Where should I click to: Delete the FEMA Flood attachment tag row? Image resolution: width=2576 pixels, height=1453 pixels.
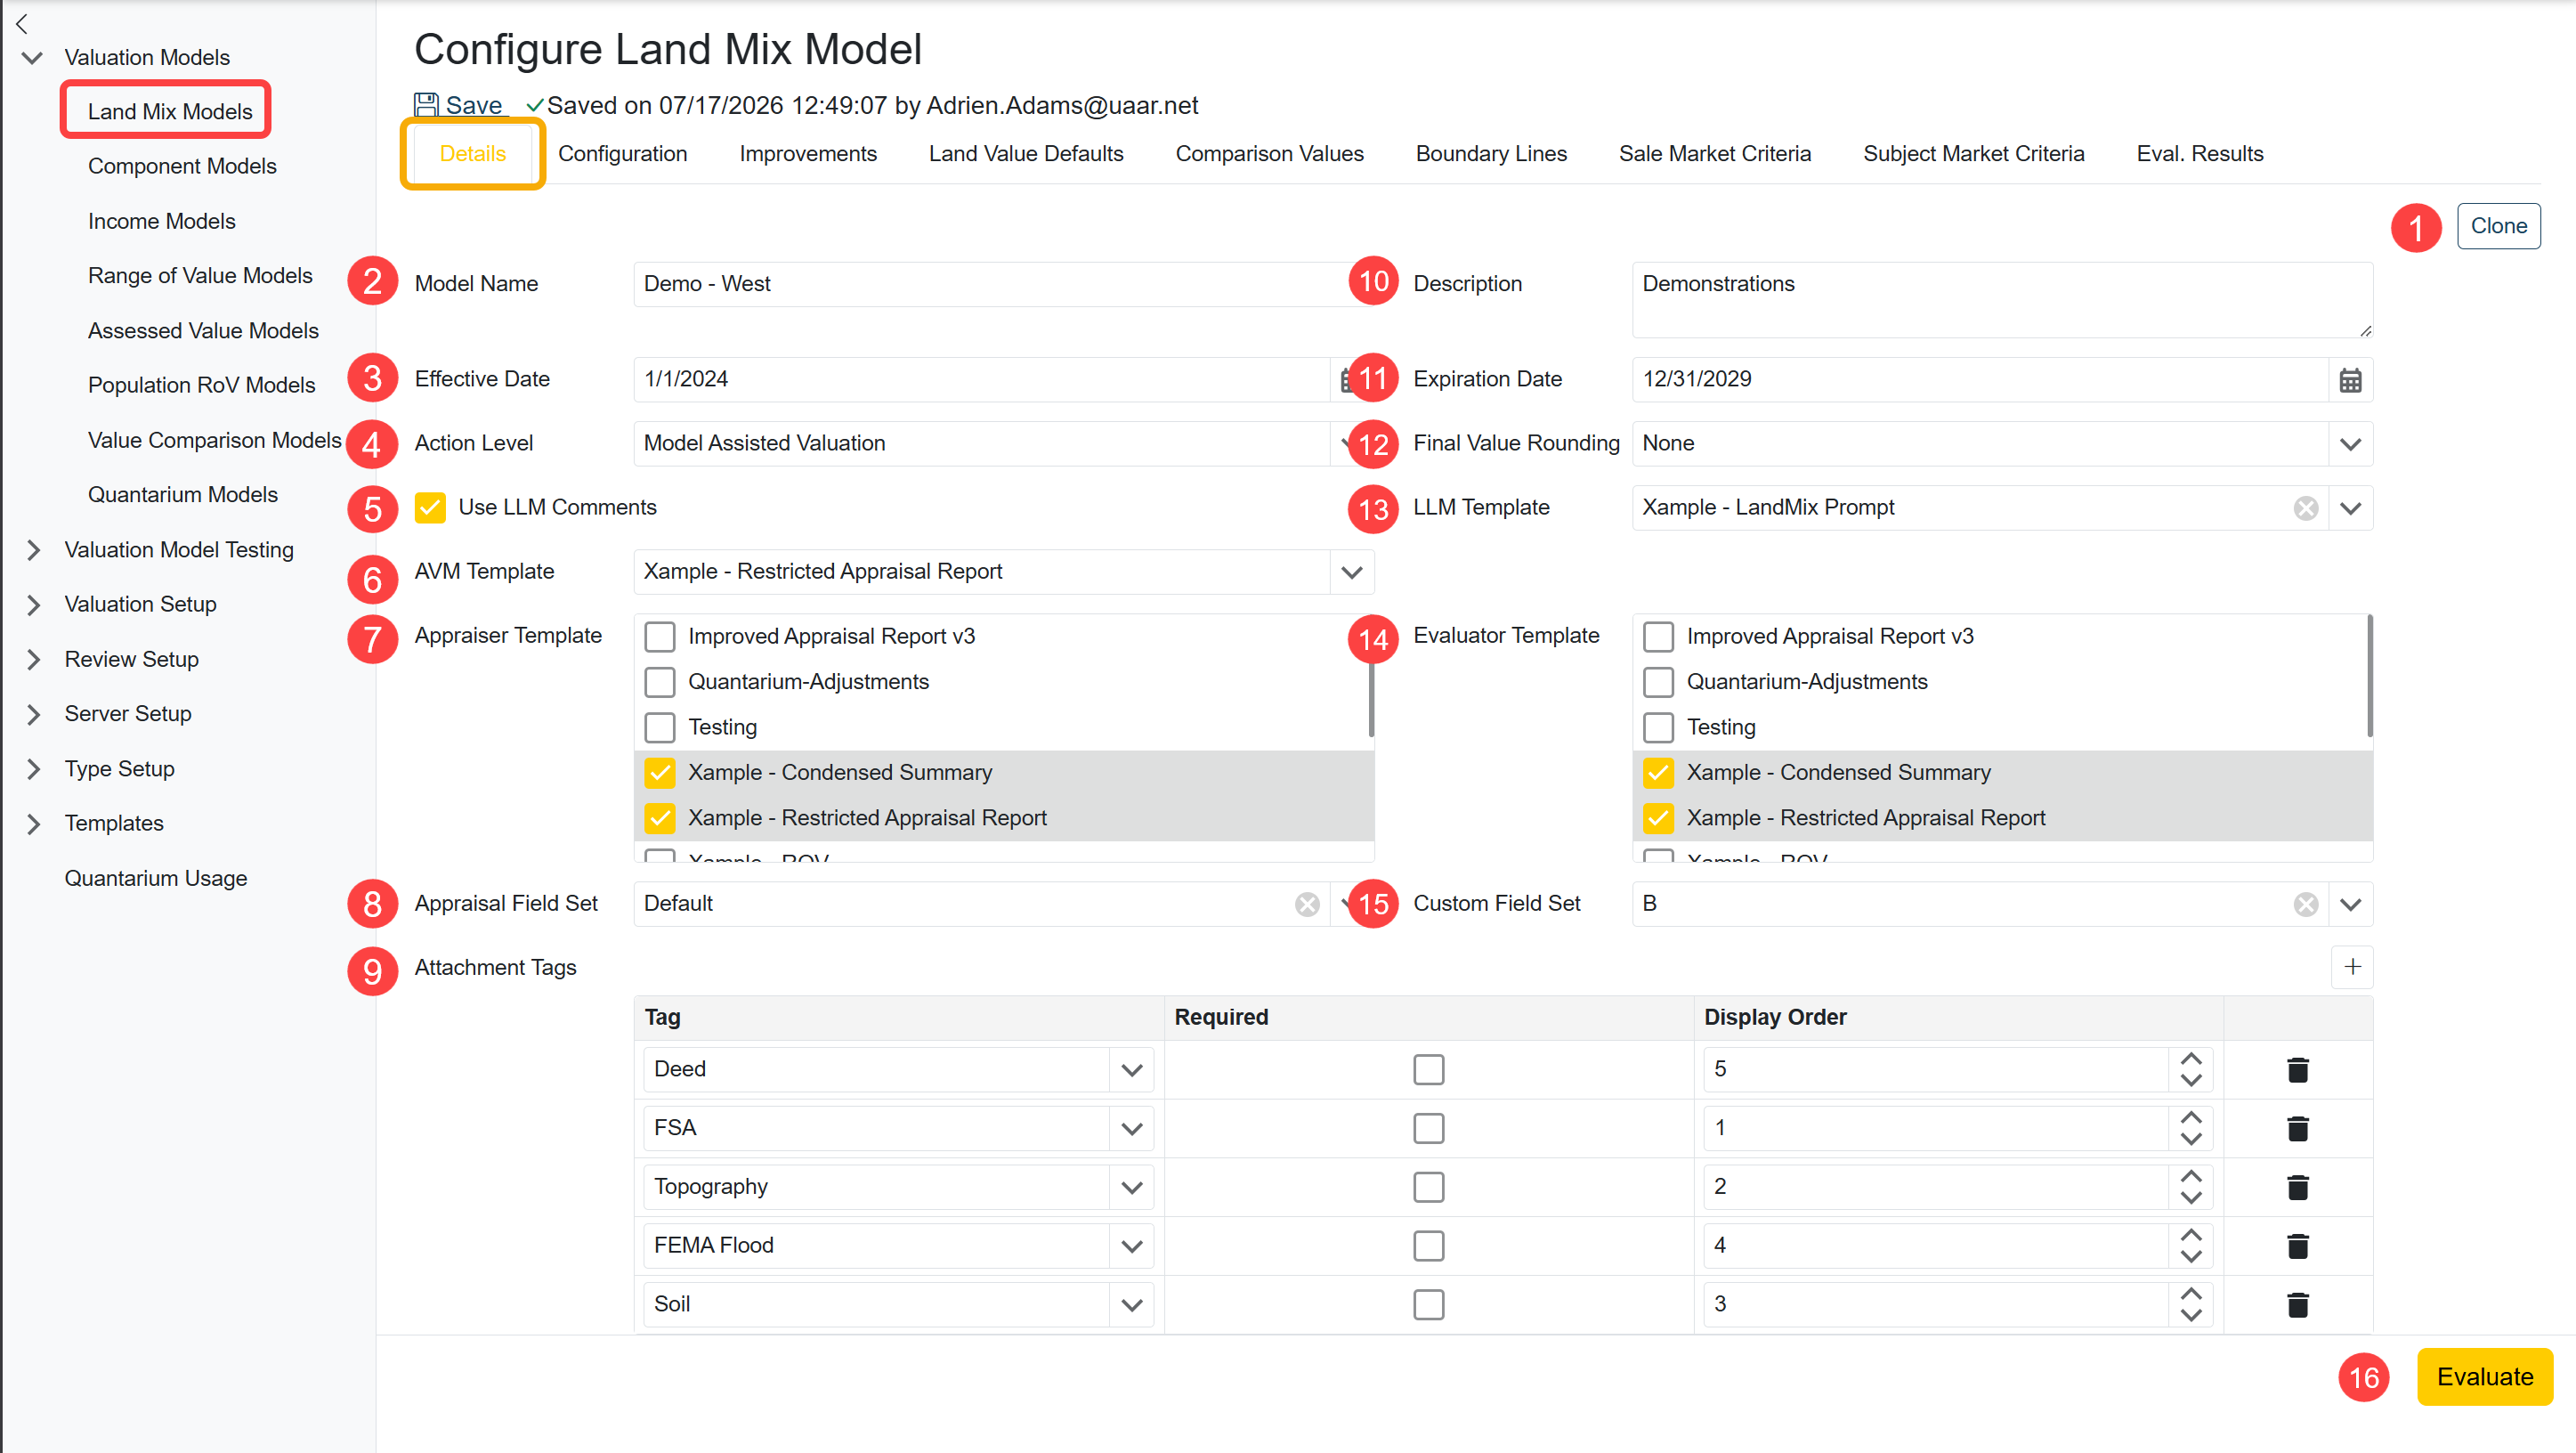pyautogui.click(x=2297, y=1246)
